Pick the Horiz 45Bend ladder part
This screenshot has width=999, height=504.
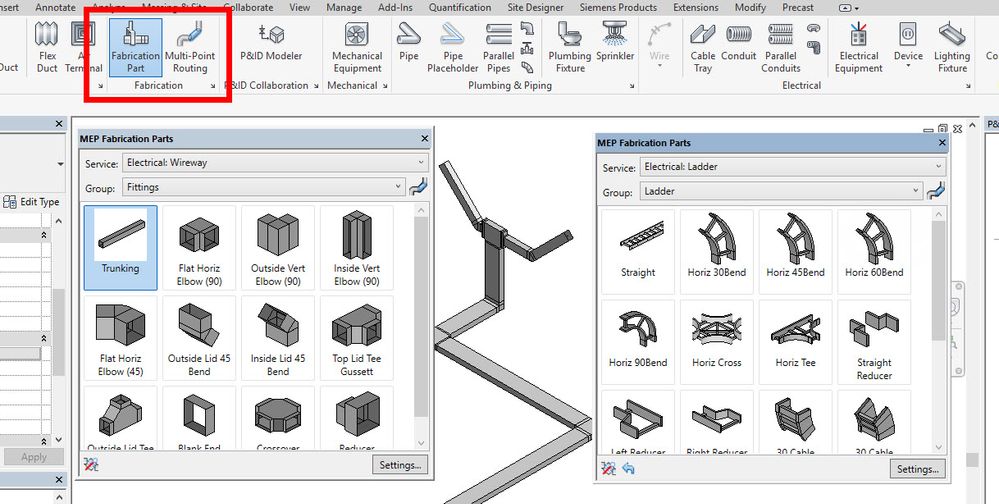tap(796, 252)
